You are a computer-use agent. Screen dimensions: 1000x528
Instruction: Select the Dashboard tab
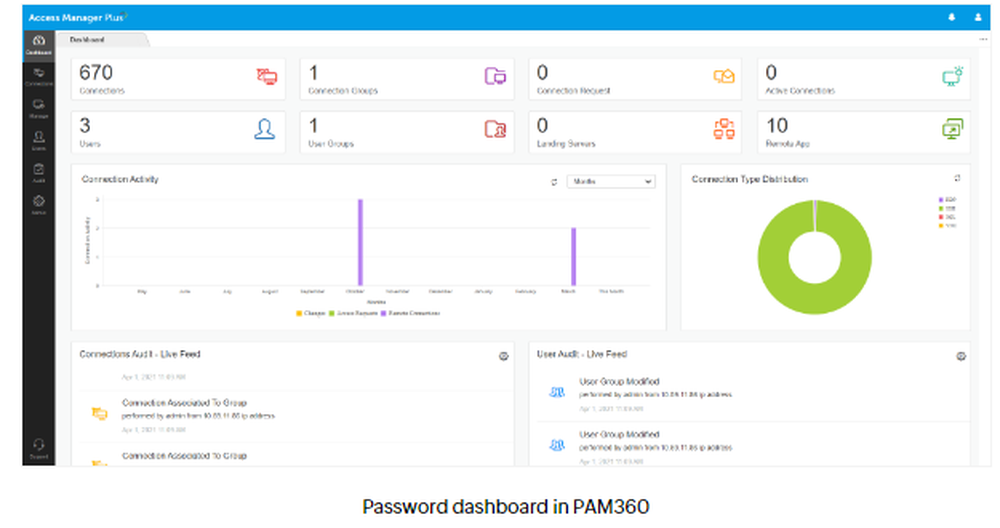click(87, 40)
